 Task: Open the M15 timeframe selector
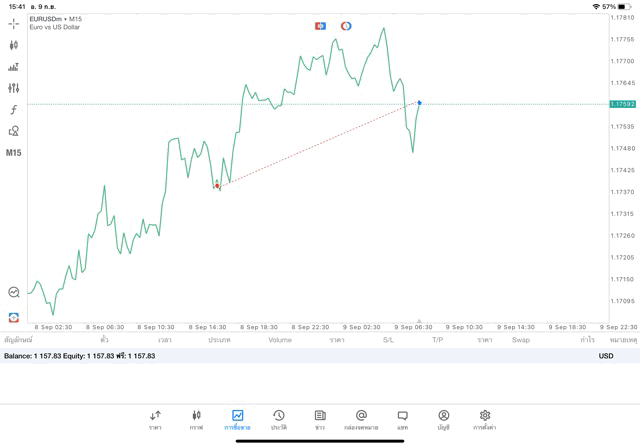[14, 153]
